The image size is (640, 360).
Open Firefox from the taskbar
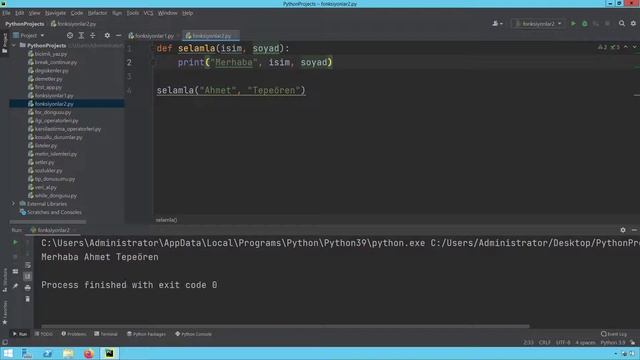pos(88,353)
